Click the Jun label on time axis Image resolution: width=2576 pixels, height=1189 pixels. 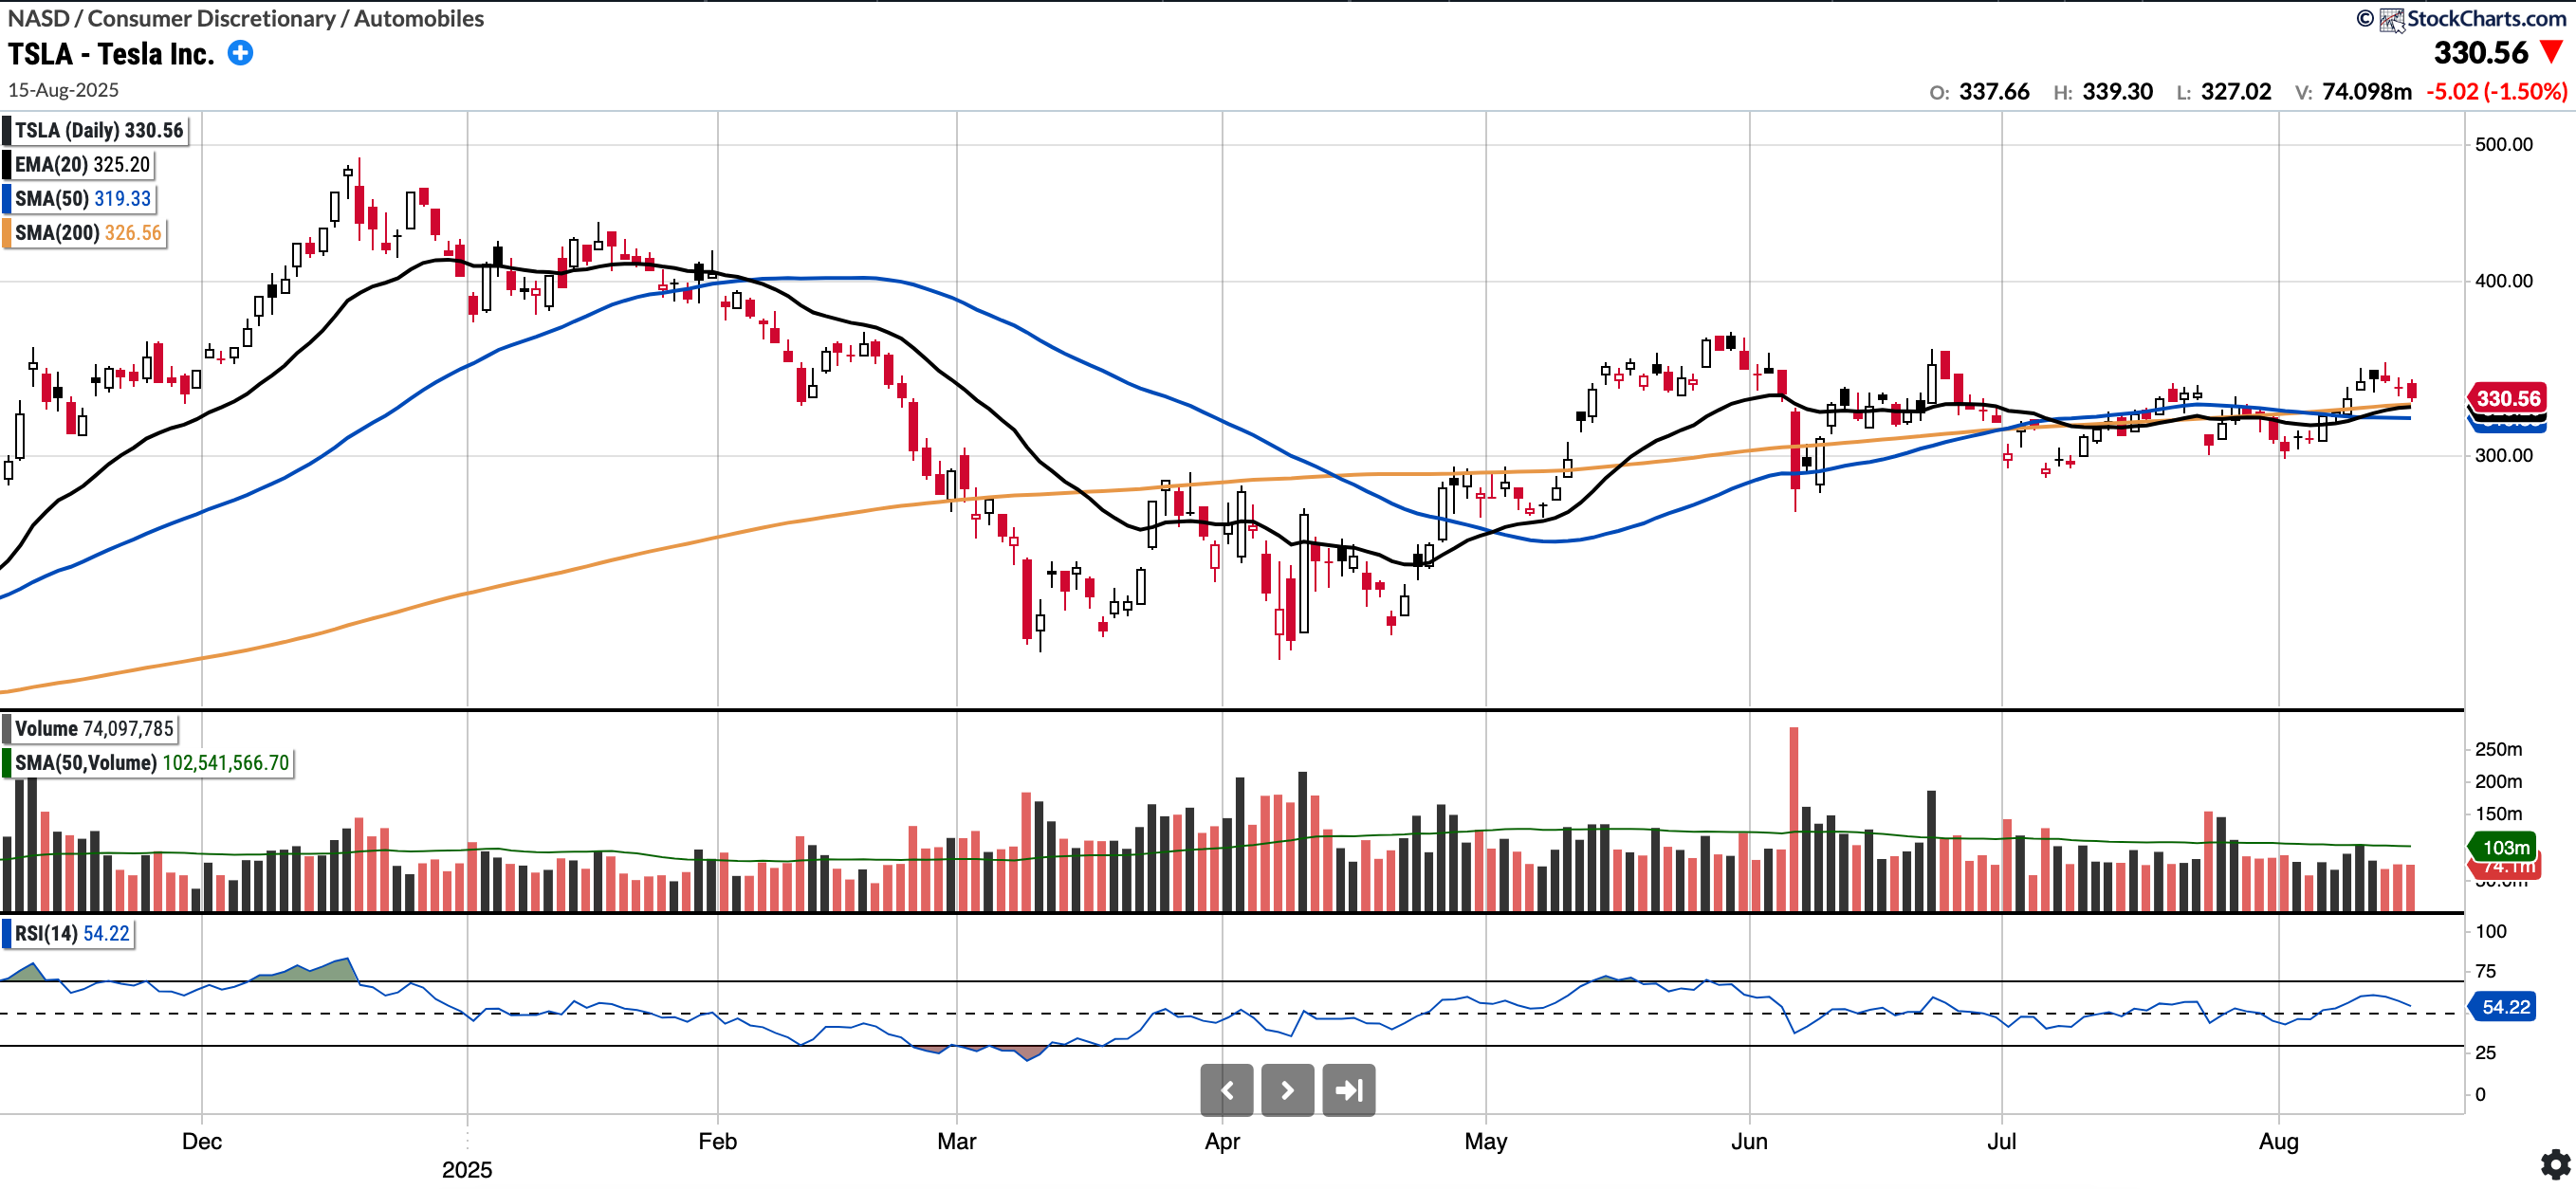click(1749, 1141)
